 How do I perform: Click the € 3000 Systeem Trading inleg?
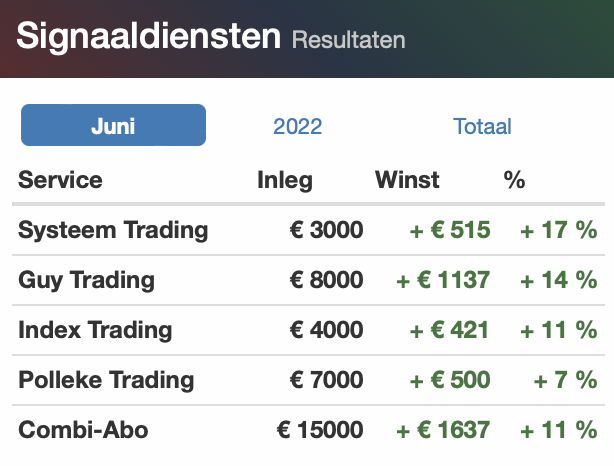[326, 230]
